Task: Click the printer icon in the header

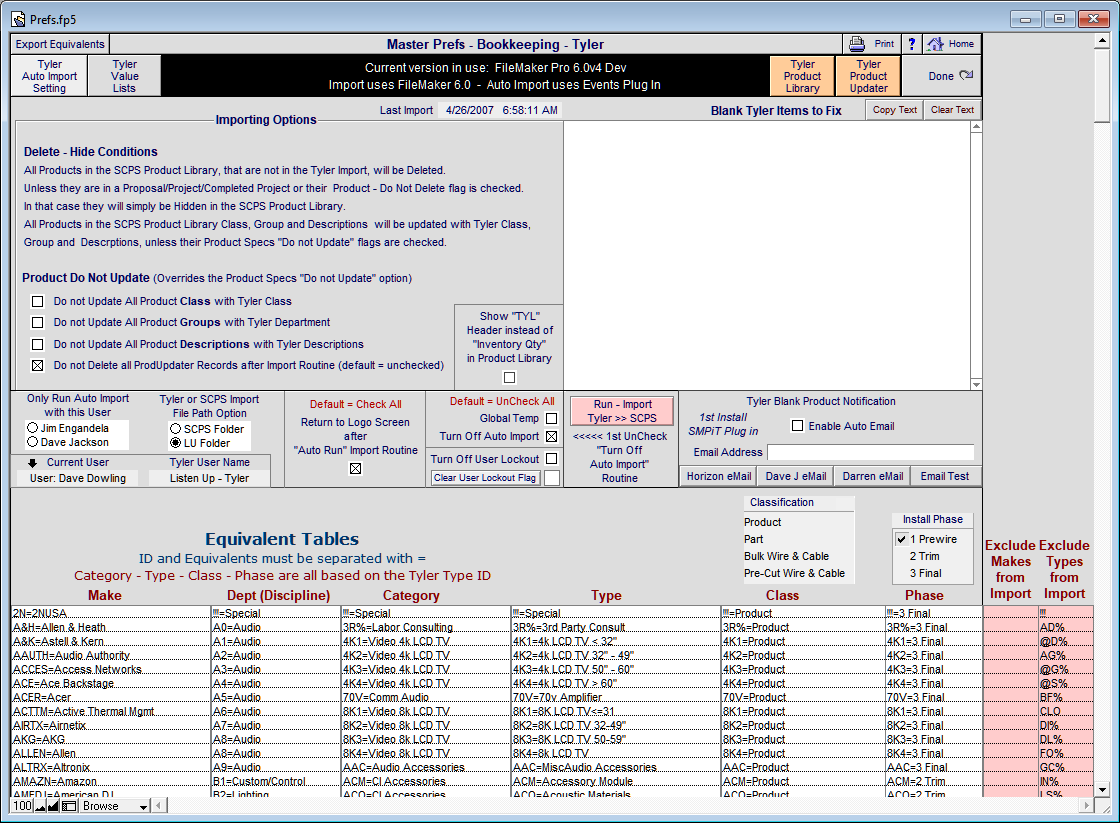Action: coord(856,44)
